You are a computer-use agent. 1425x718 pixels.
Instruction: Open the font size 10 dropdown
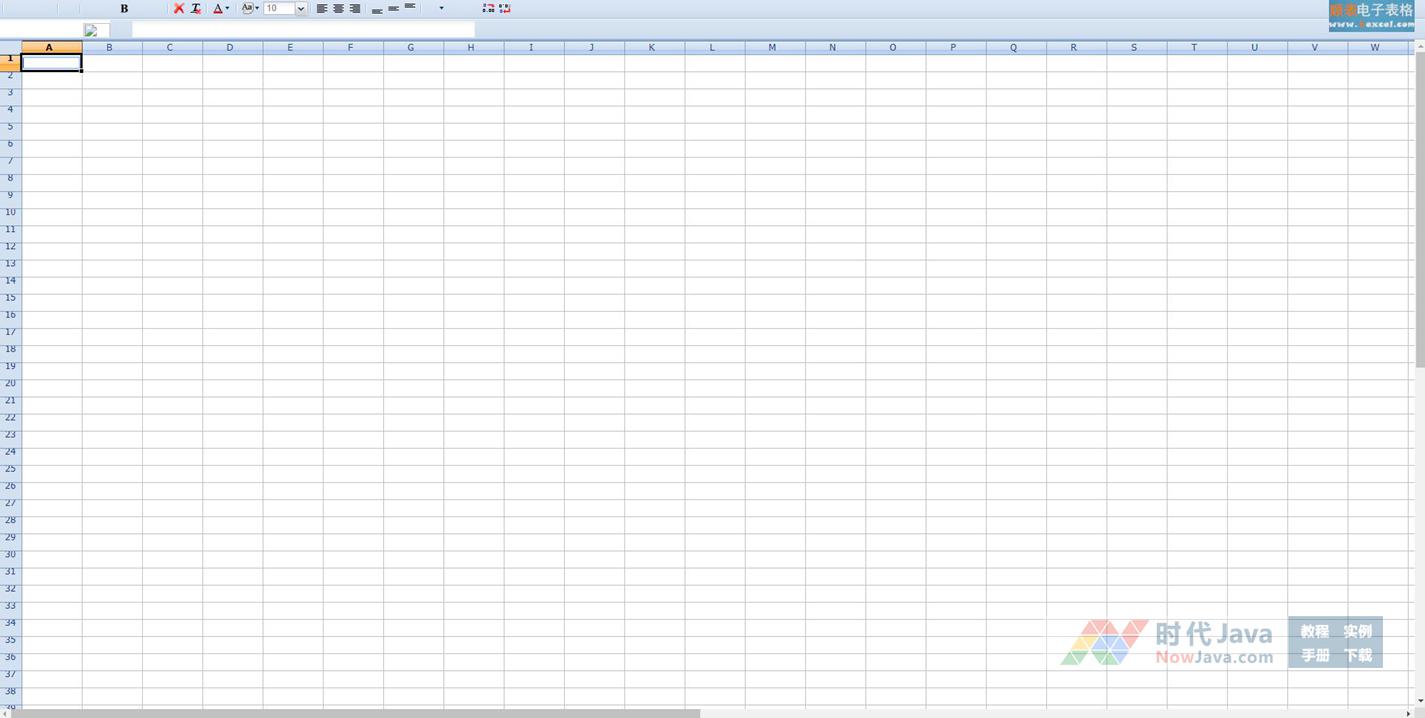pyautogui.click(x=300, y=9)
